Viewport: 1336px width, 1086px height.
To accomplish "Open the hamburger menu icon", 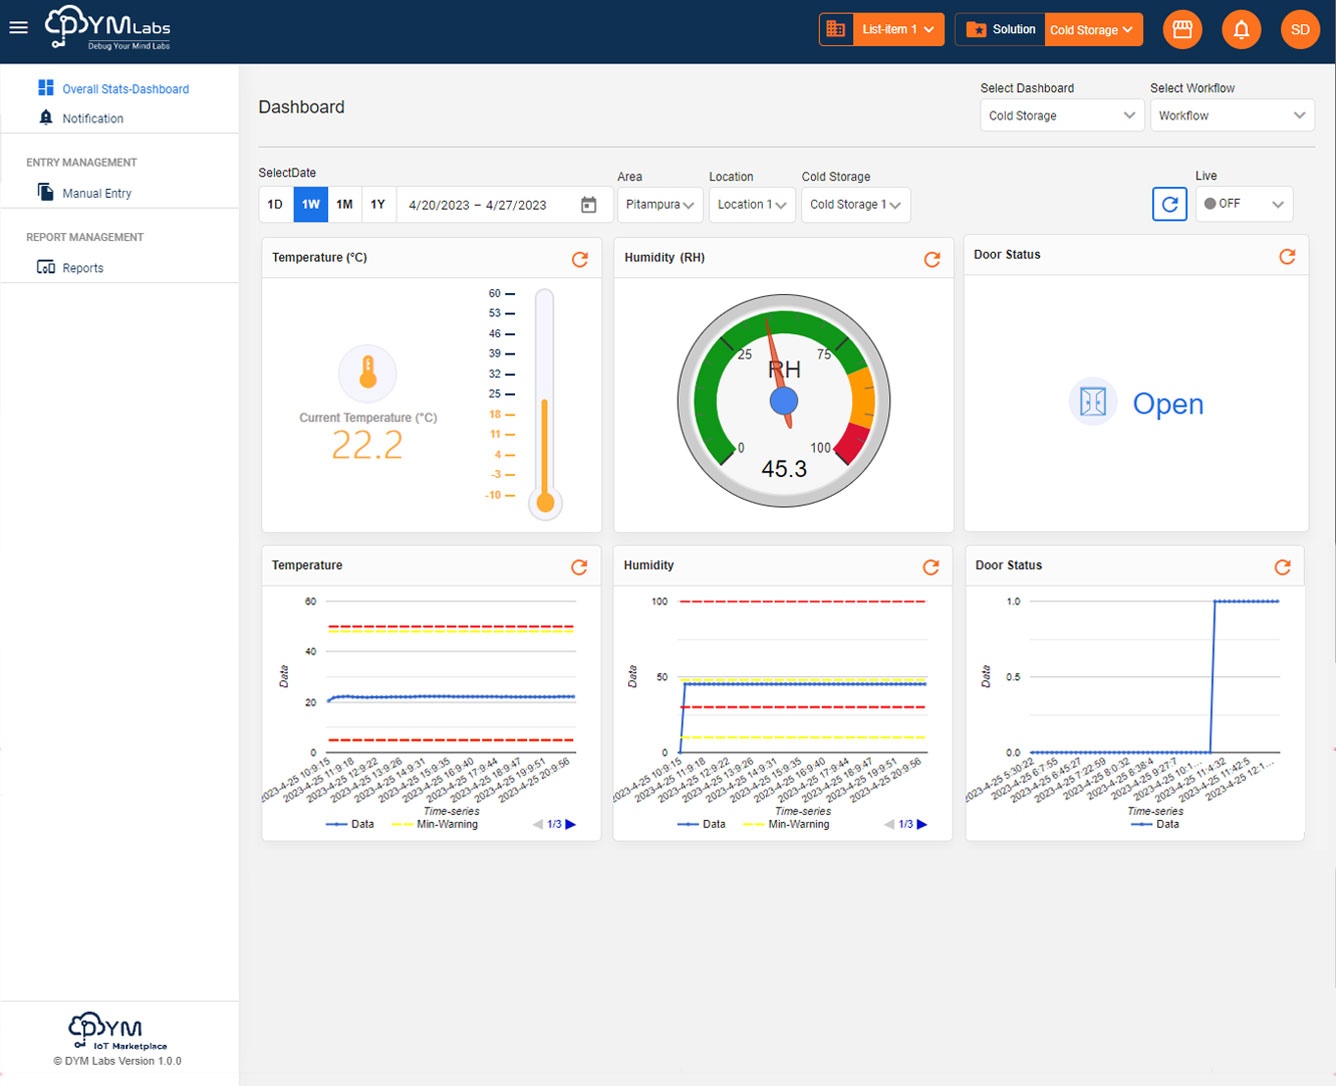I will pos(18,28).
